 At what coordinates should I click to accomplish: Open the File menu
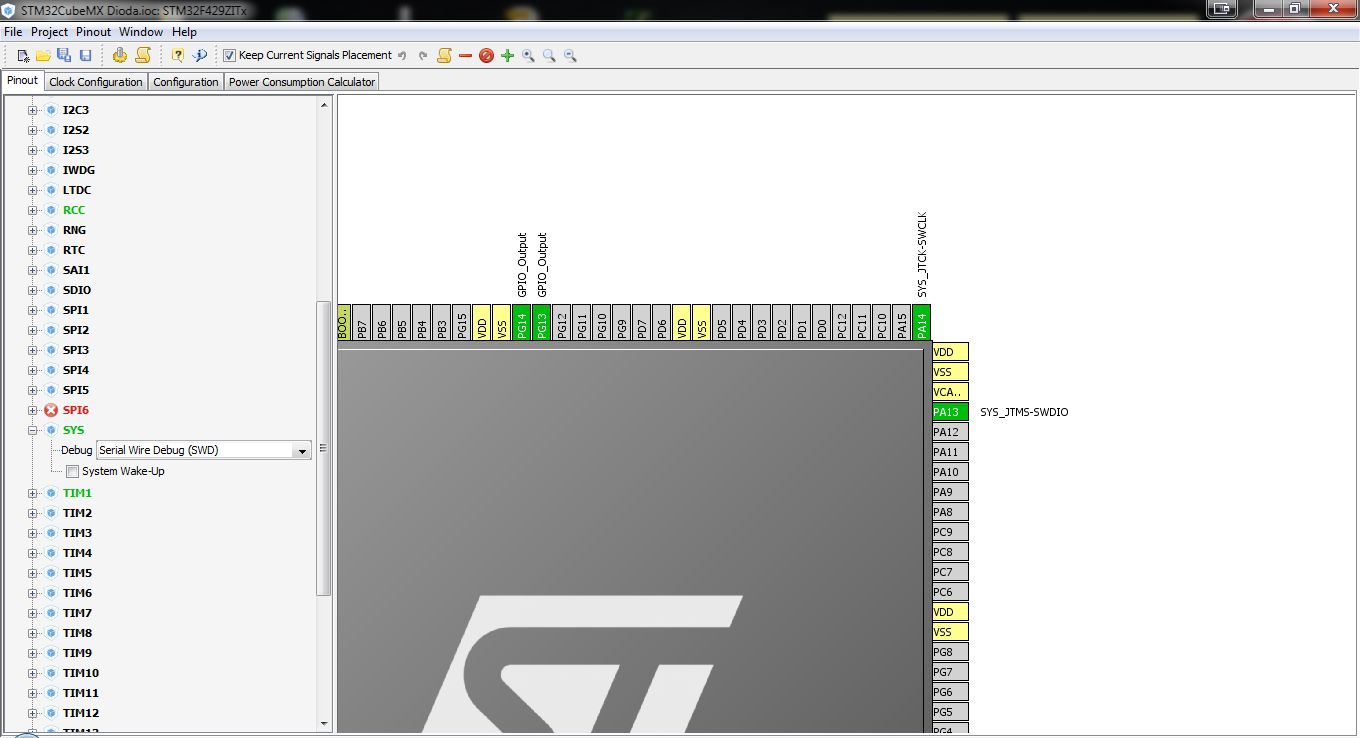coord(13,32)
